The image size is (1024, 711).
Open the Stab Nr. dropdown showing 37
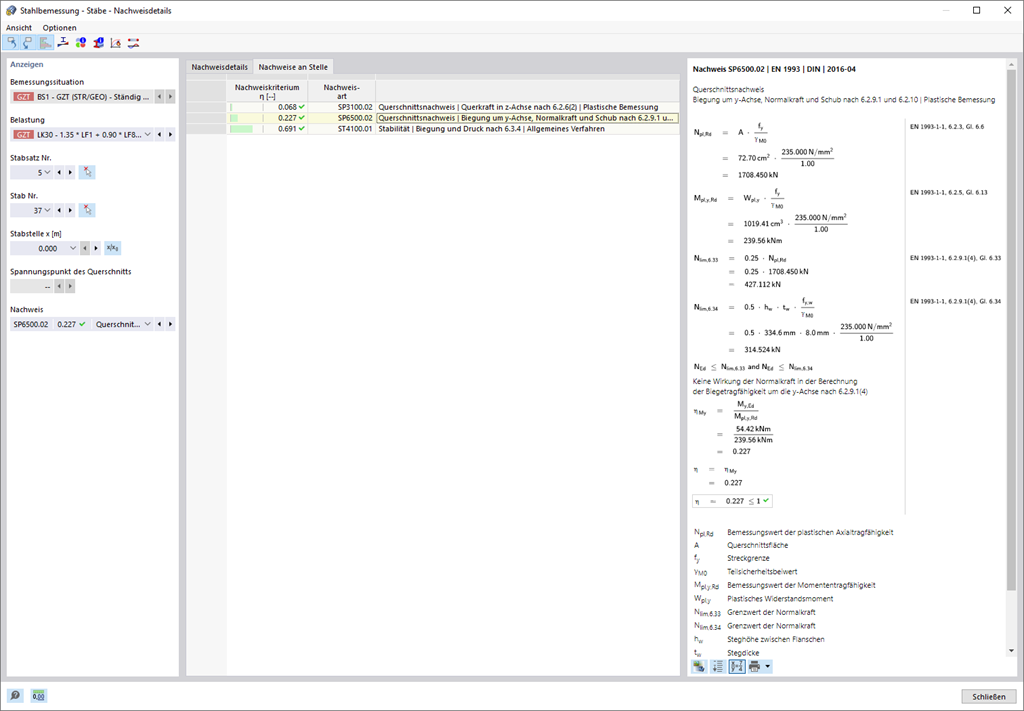click(48, 210)
